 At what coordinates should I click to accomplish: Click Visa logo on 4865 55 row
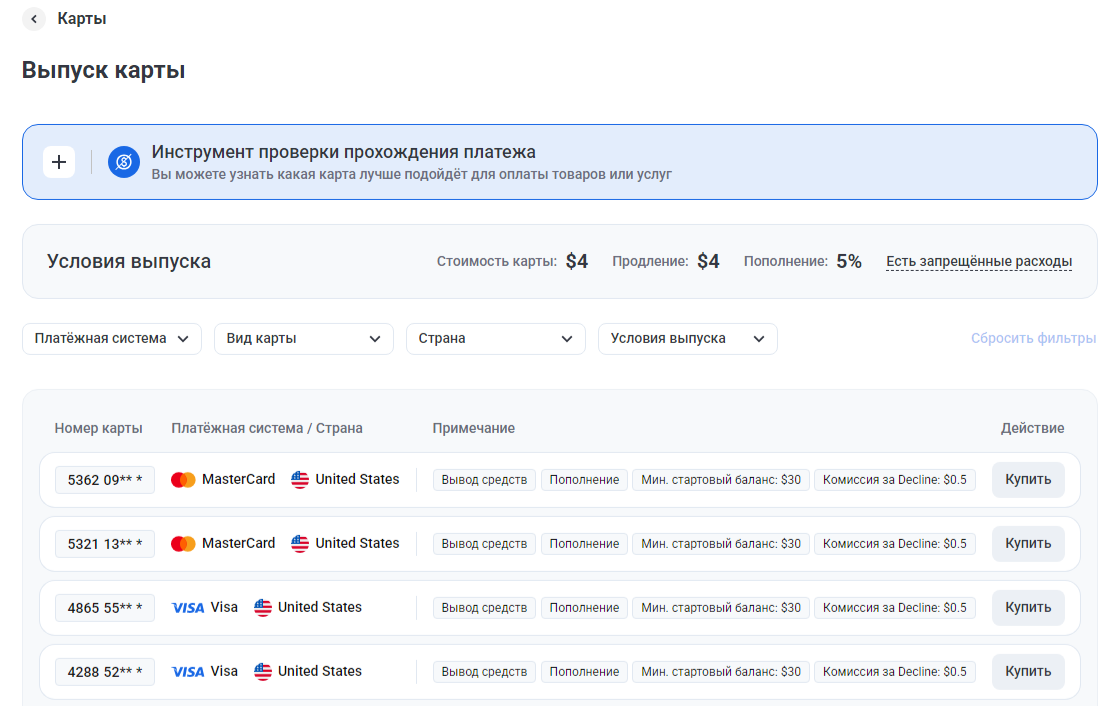click(188, 608)
